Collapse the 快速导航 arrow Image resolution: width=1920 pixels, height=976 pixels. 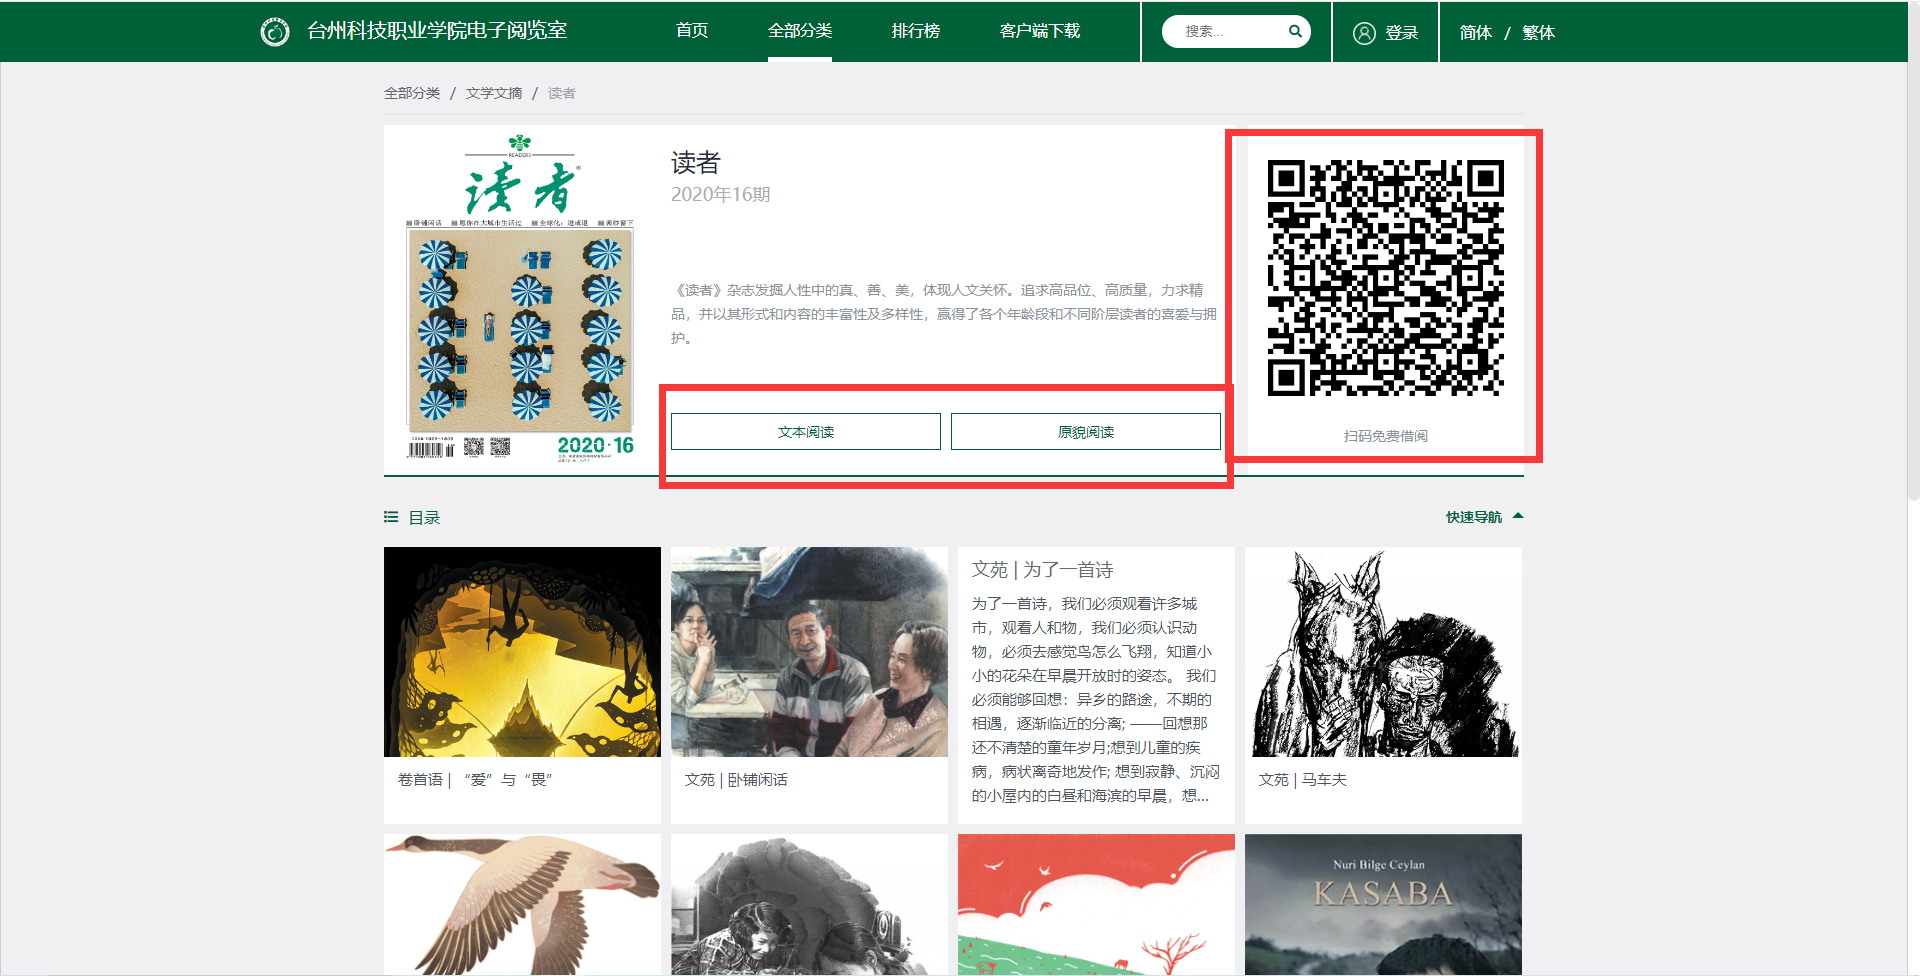pyautogui.click(x=1518, y=516)
